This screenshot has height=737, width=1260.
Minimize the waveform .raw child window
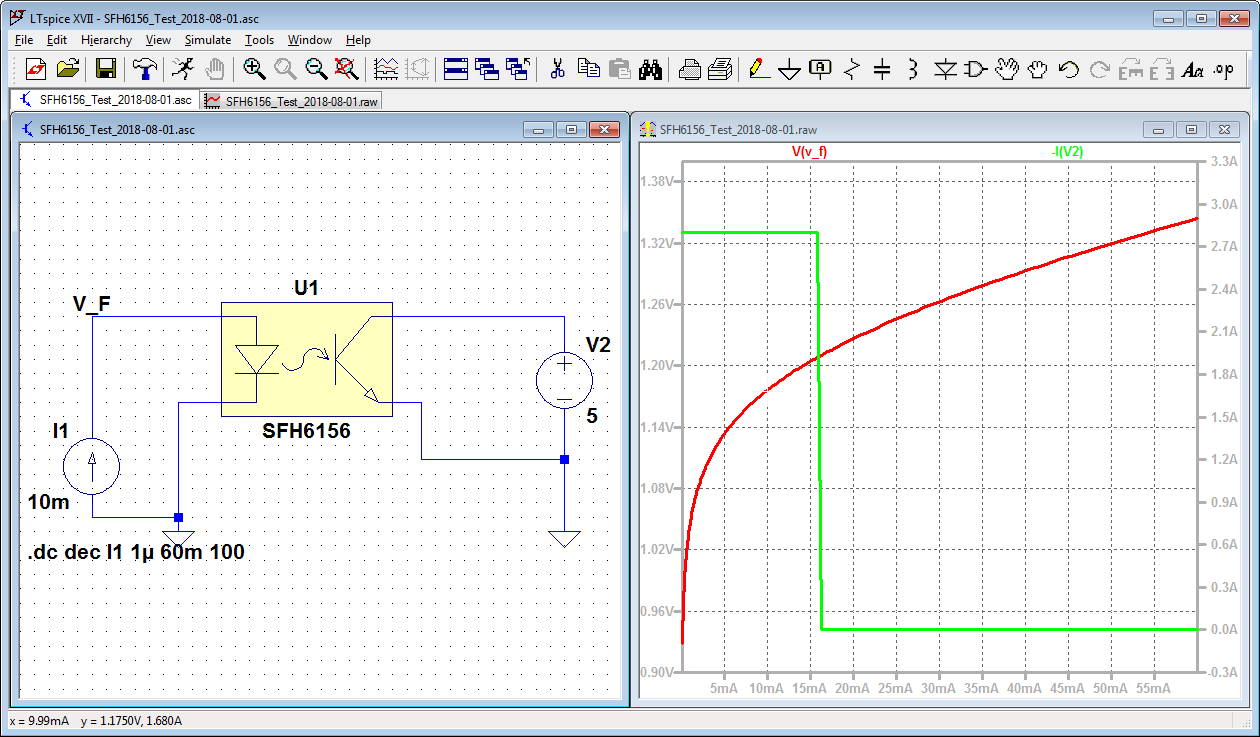tap(1158, 130)
